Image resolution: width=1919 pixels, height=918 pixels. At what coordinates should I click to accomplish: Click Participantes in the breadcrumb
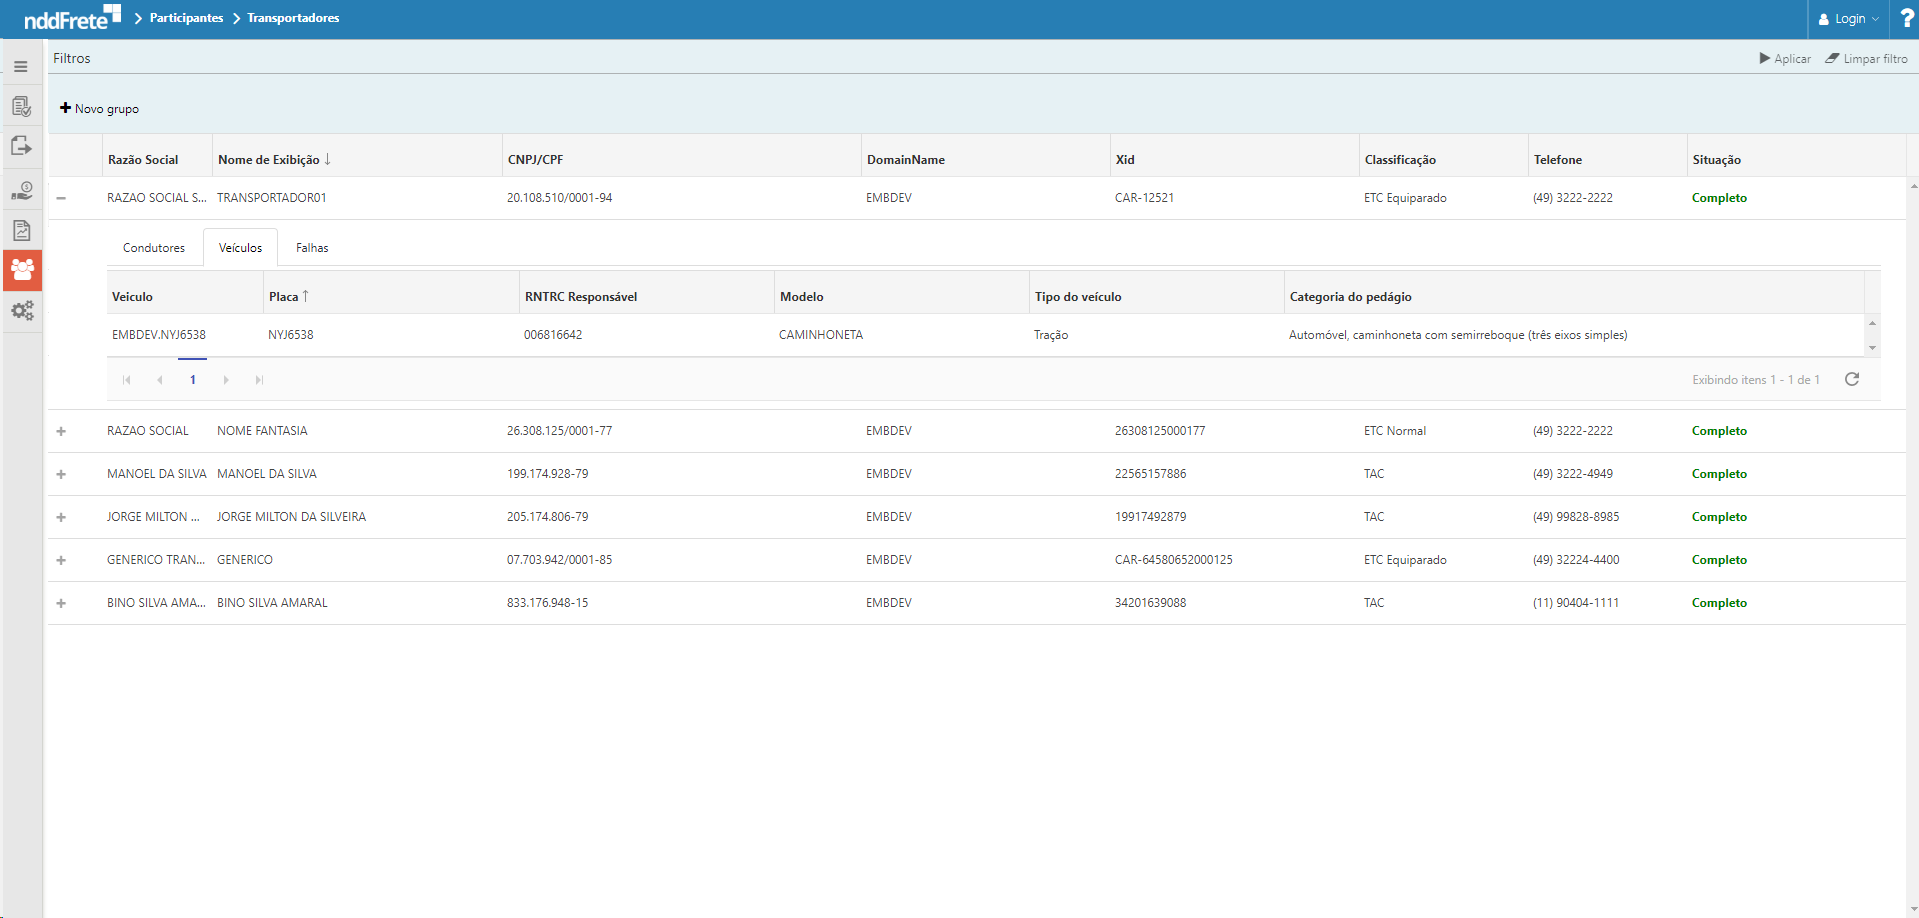click(x=186, y=18)
